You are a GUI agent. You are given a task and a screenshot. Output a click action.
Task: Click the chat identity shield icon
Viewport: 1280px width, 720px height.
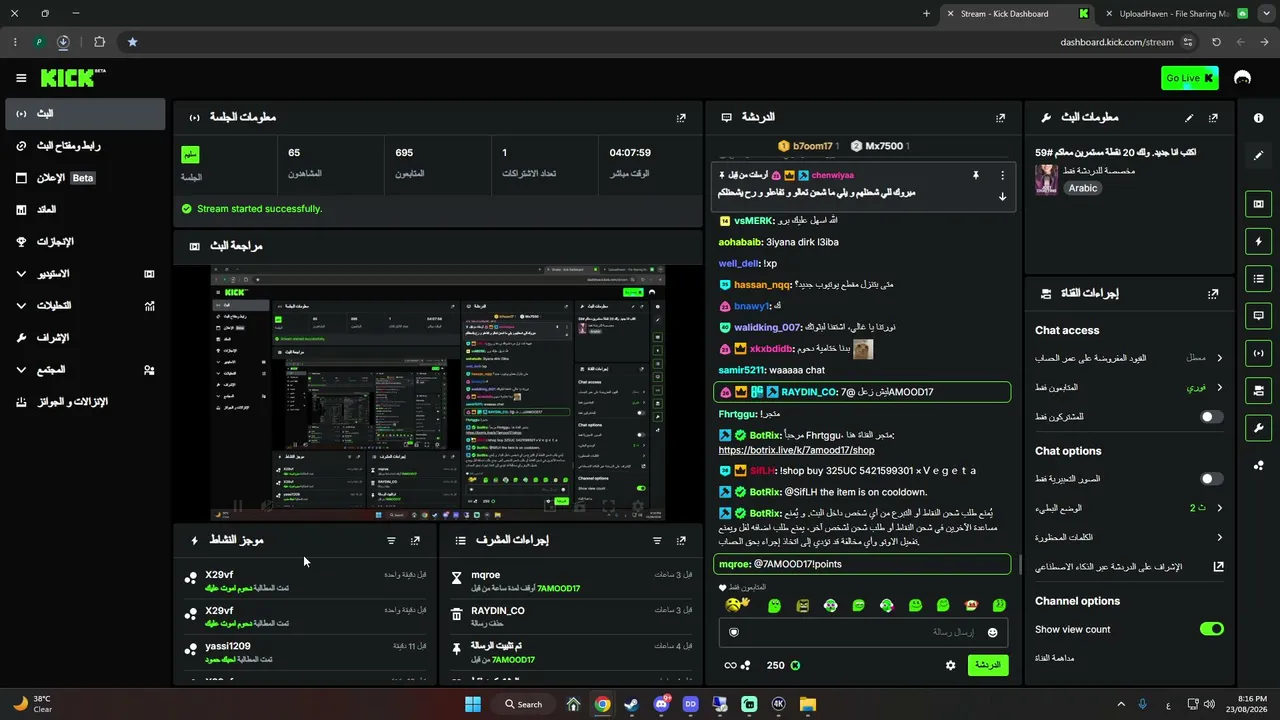(x=734, y=632)
